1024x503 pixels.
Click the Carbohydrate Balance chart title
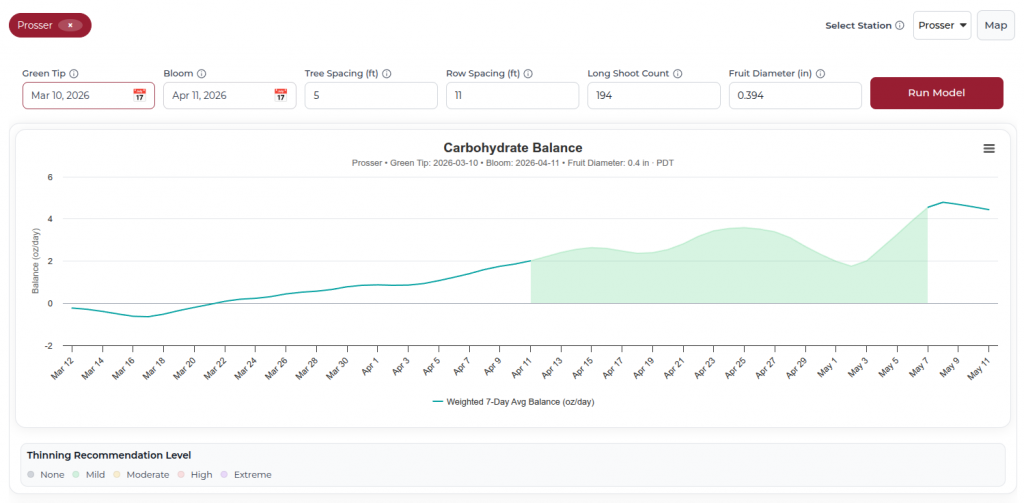[513, 148]
